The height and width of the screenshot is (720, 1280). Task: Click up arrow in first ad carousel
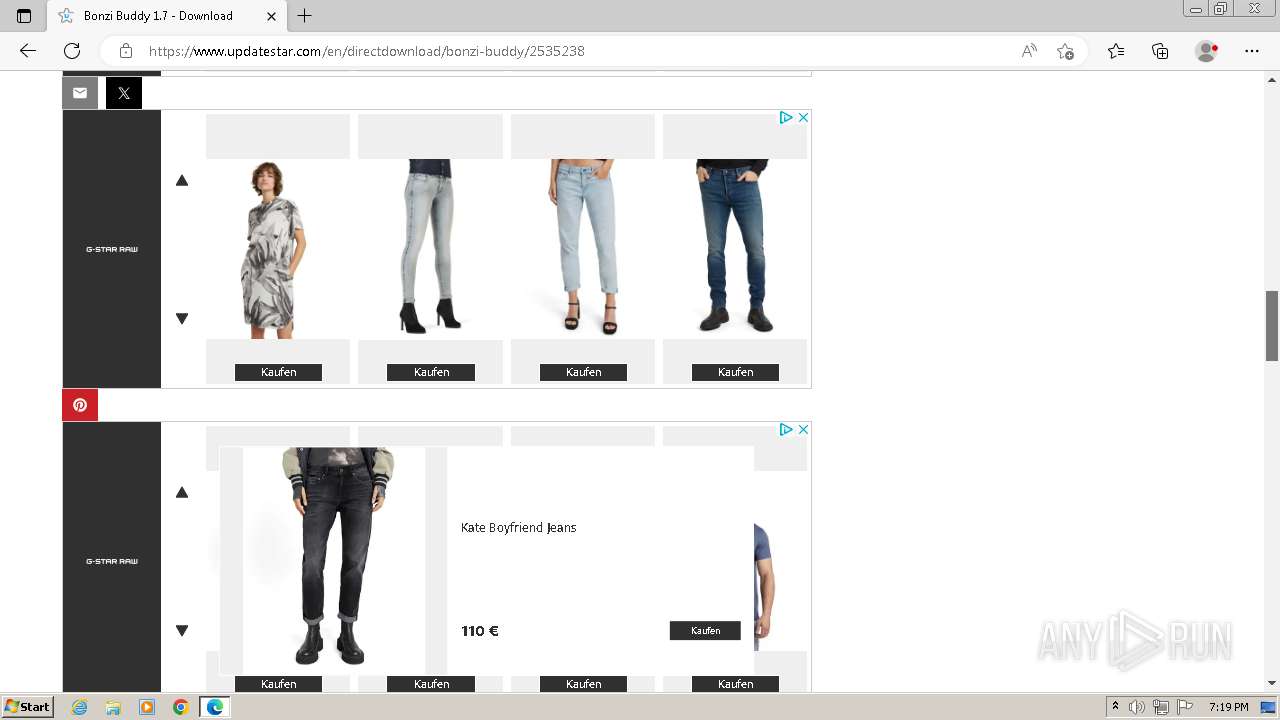[182, 181]
